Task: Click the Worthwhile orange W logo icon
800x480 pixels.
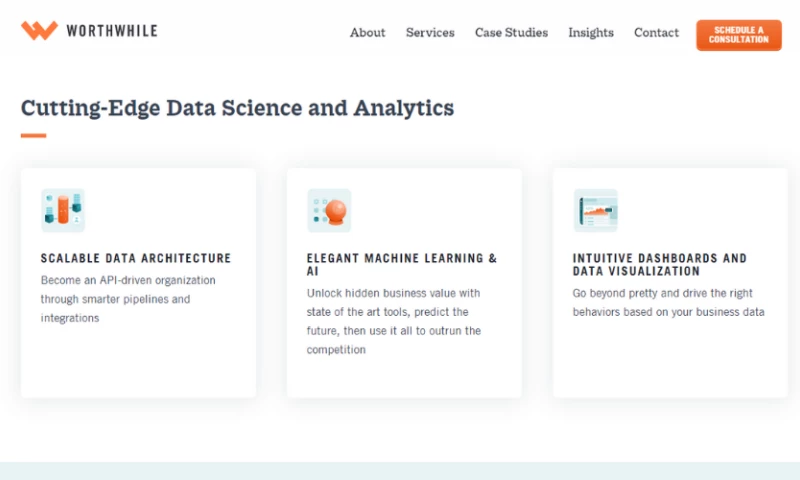Action: point(39,31)
